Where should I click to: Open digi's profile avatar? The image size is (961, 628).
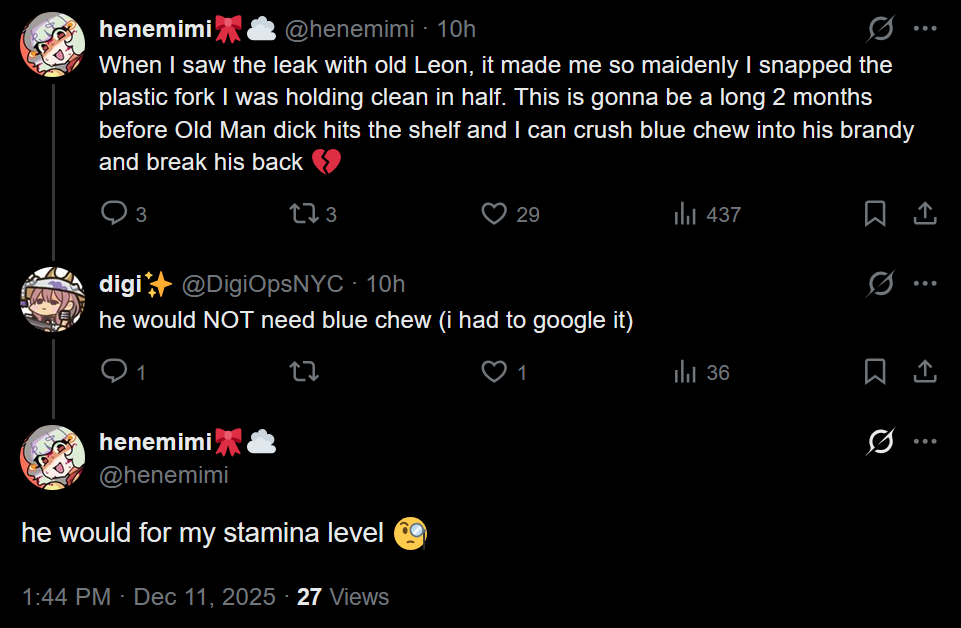[53, 299]
